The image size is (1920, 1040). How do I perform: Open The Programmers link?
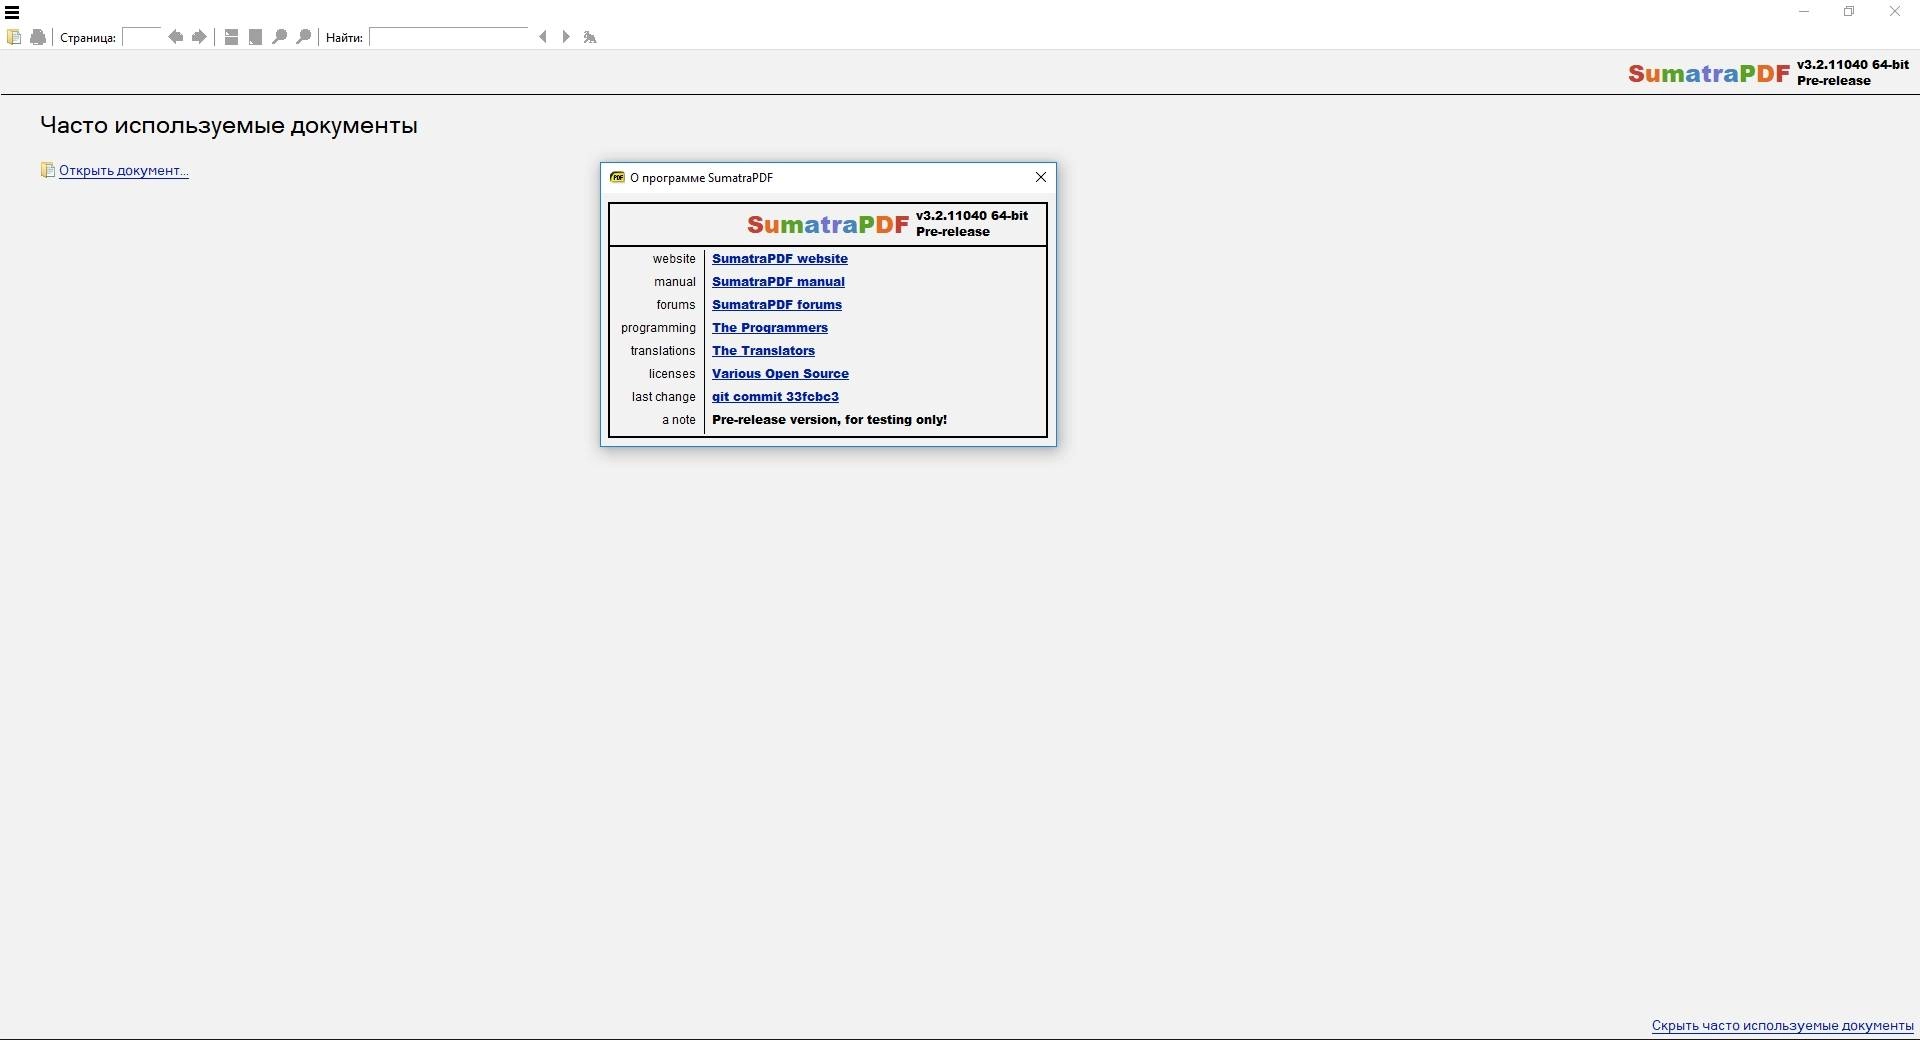pyautogui.click(x=770, y=327)
